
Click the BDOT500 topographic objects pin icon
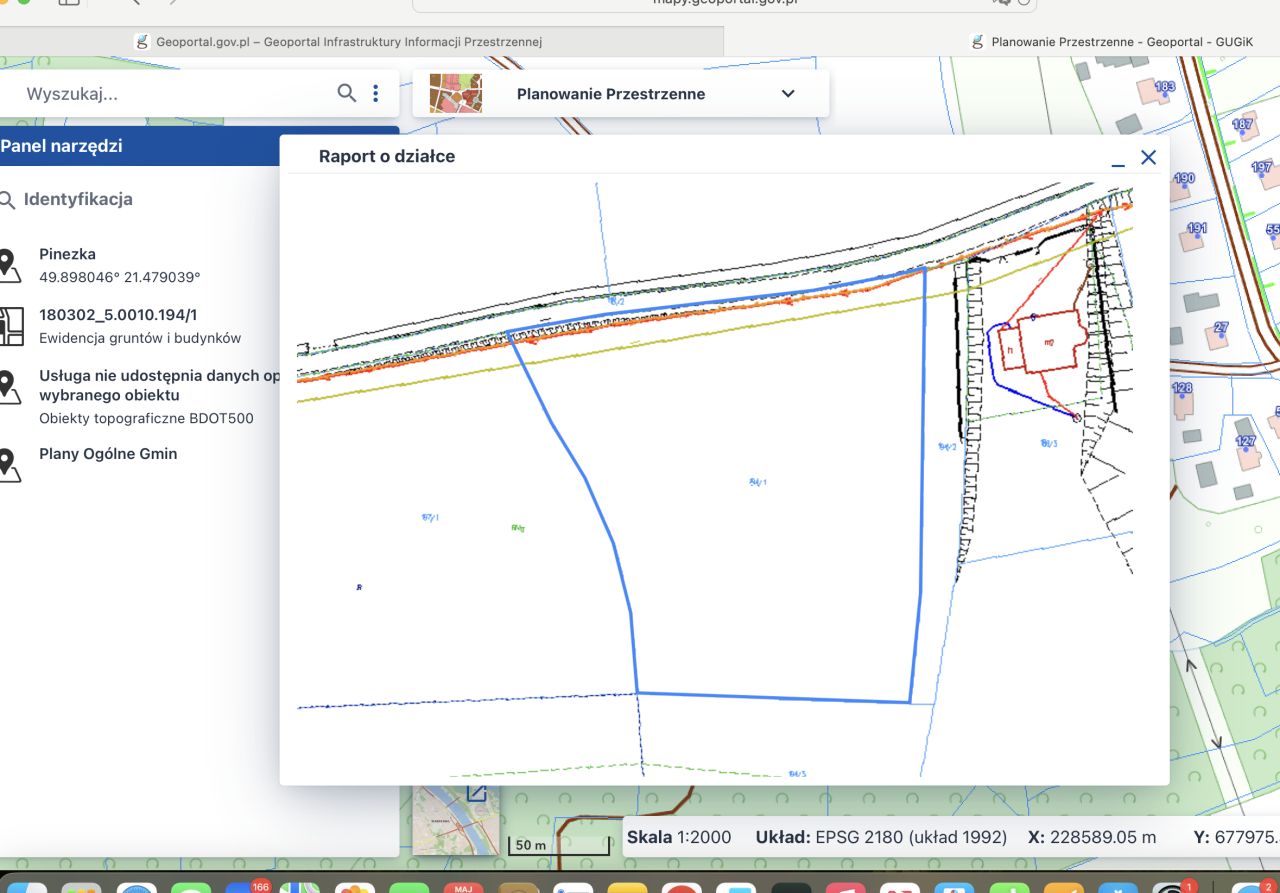pyautogui.click(x=8, y=387)
